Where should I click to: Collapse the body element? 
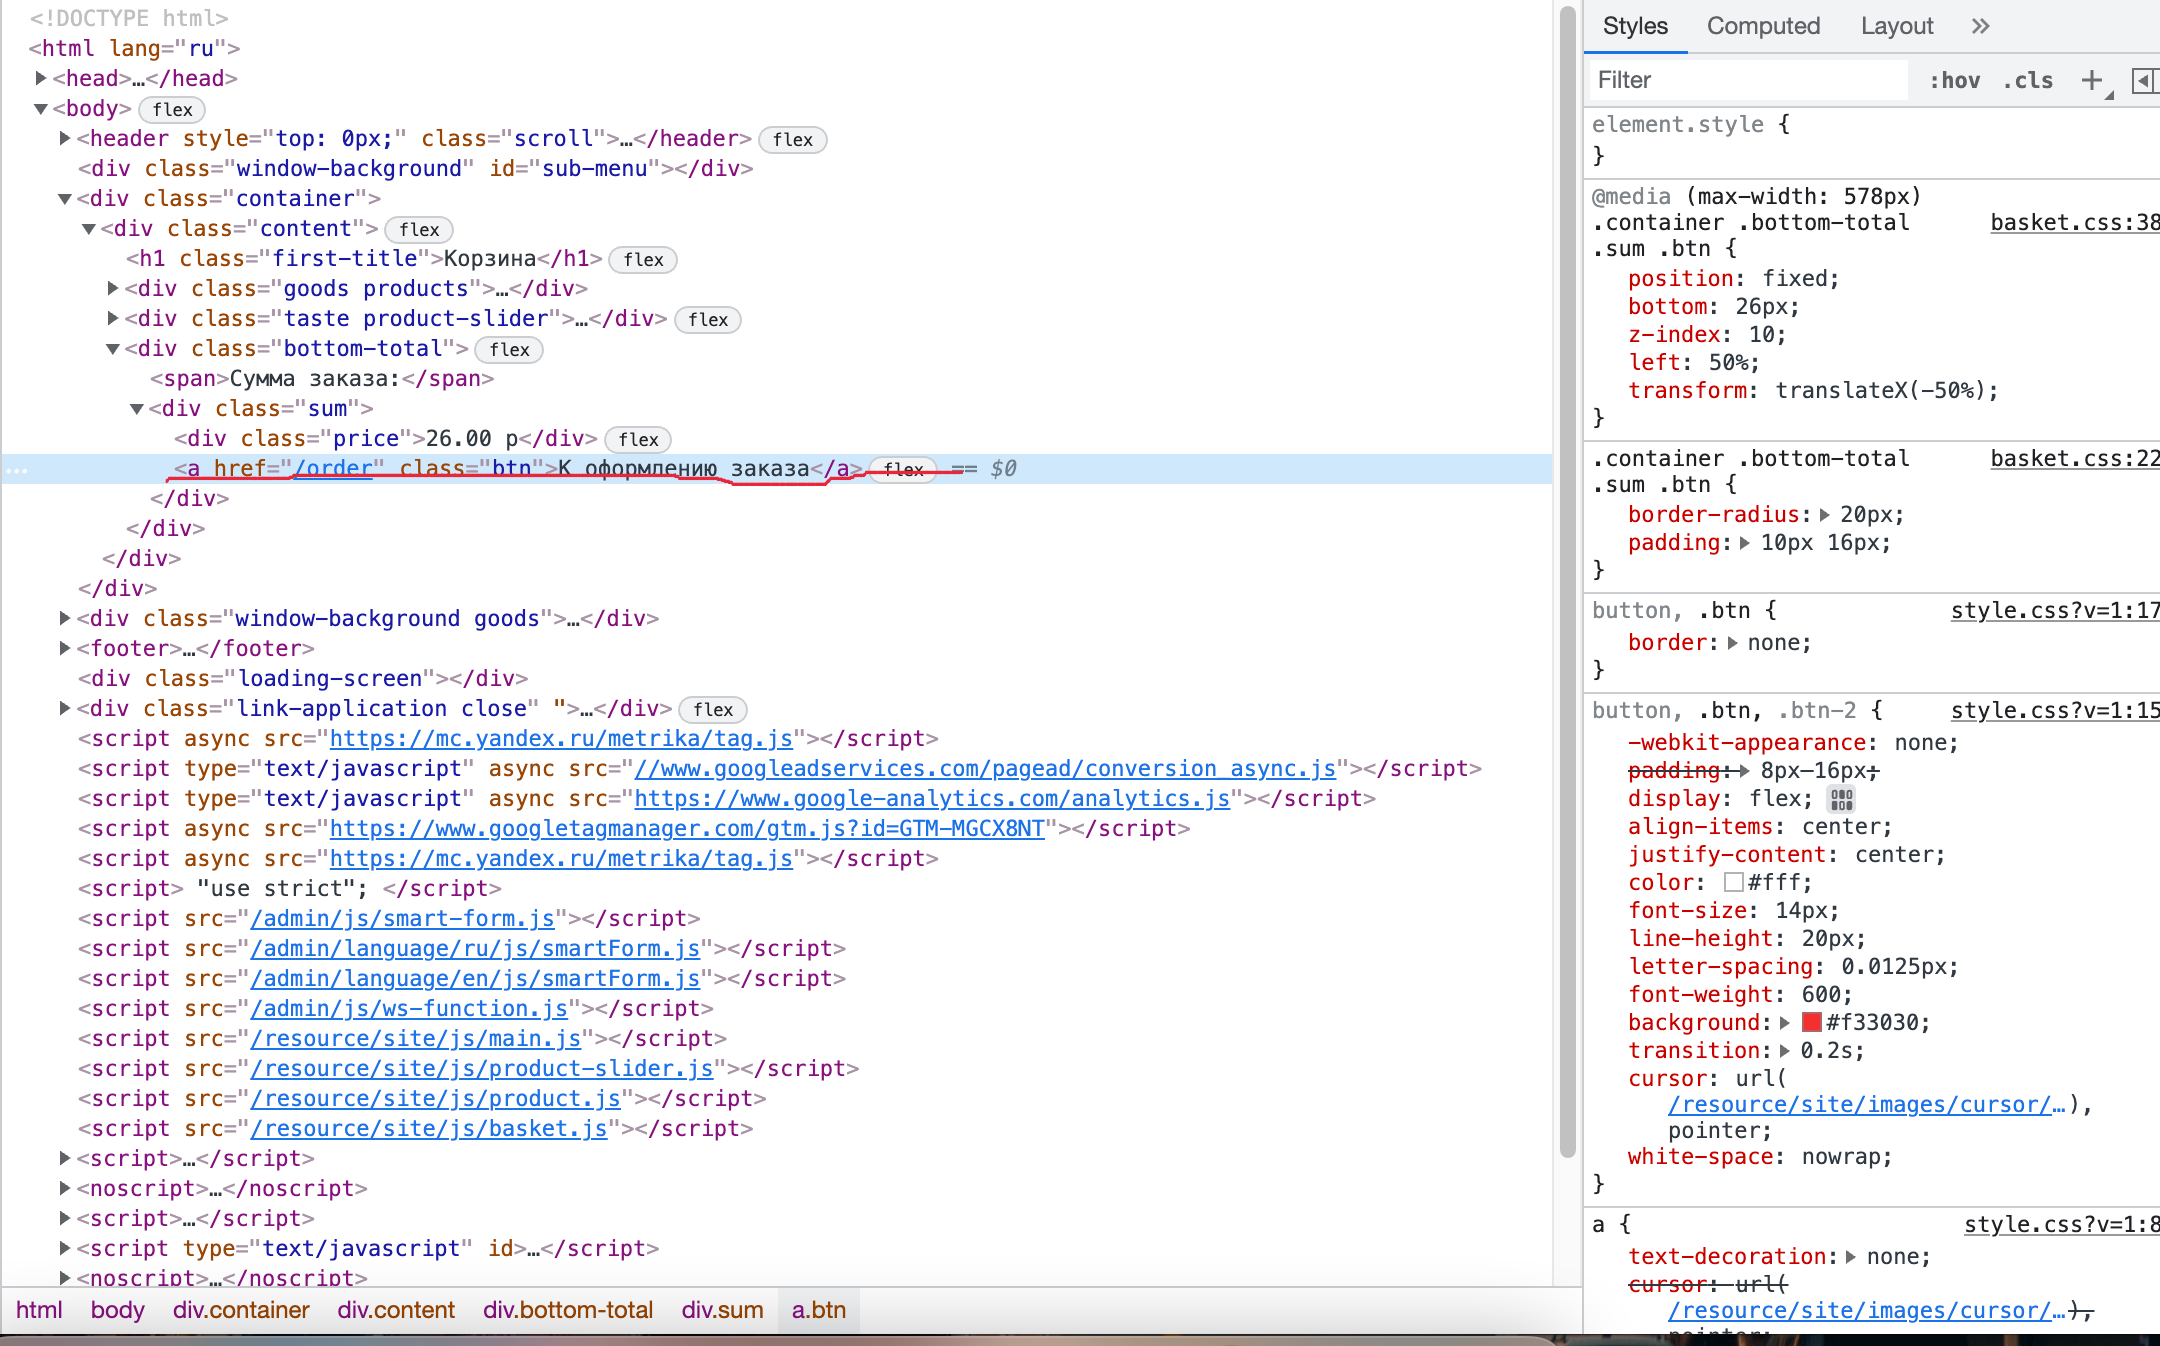point(41,108)
